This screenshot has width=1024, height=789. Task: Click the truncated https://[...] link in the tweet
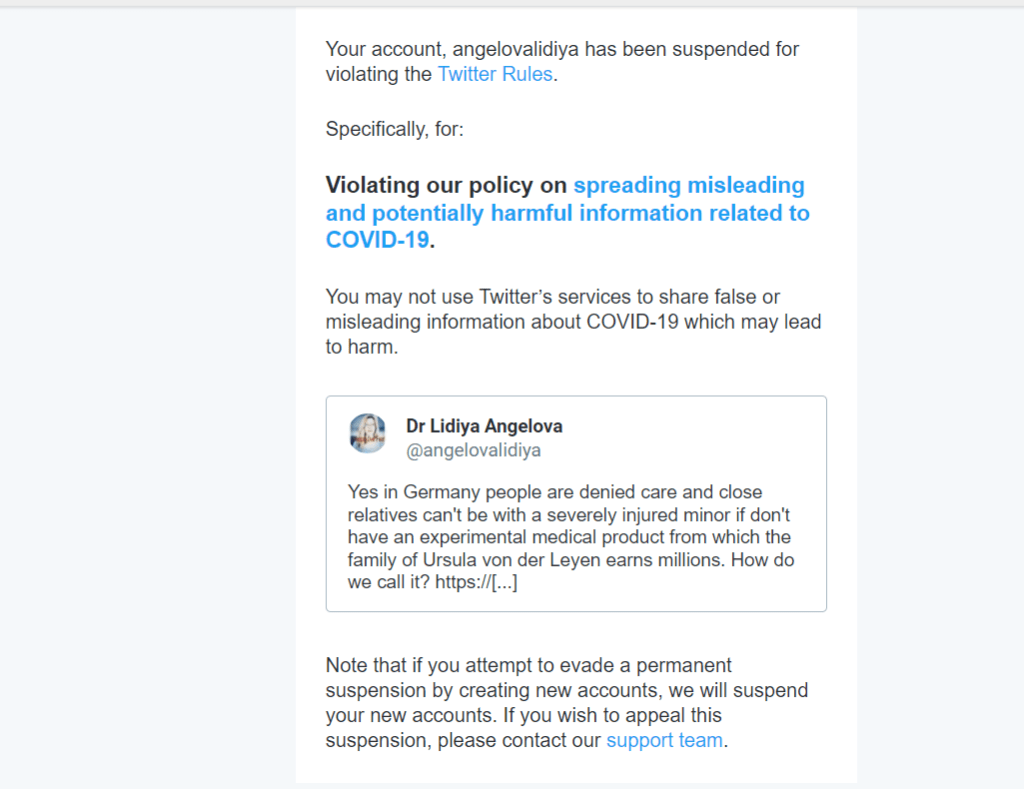[476, 583]
